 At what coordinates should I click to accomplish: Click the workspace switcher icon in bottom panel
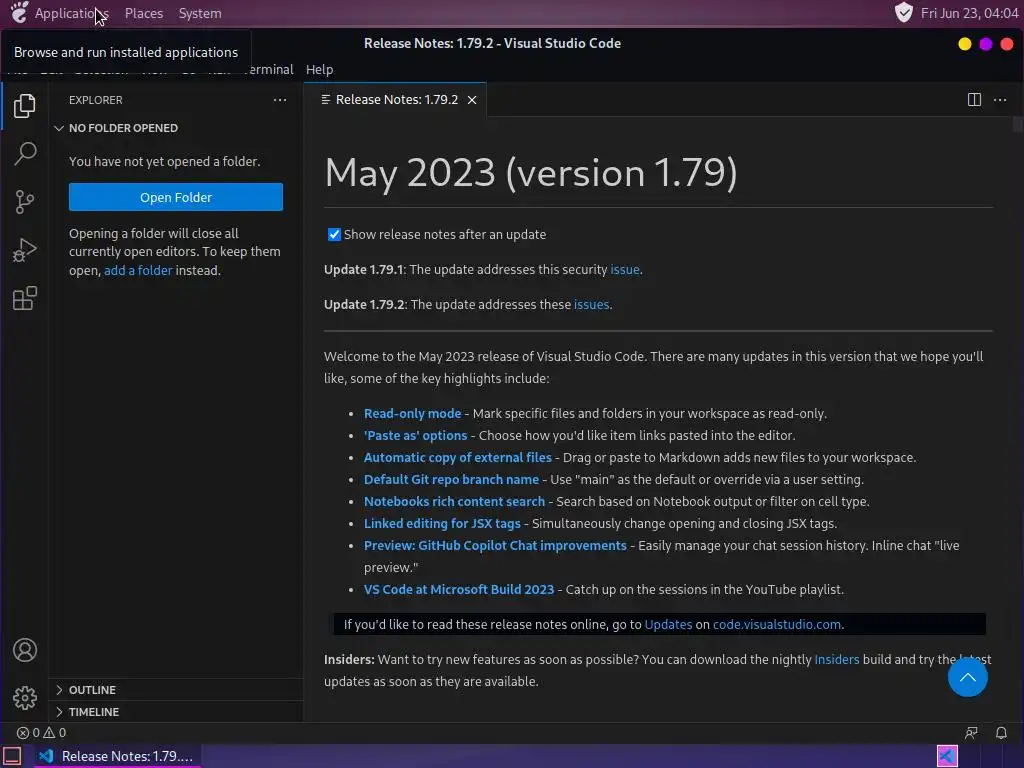947,756
